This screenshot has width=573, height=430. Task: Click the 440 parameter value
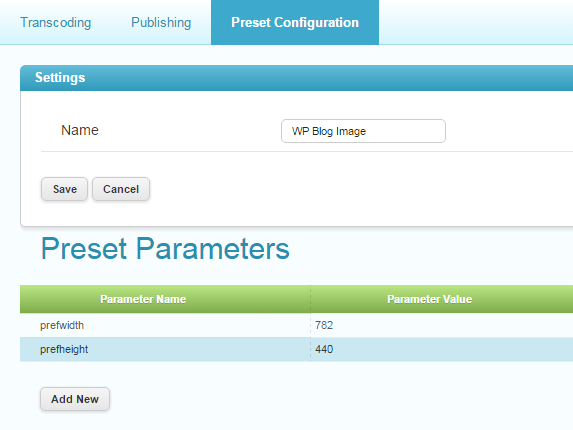[x=324, y=349]
